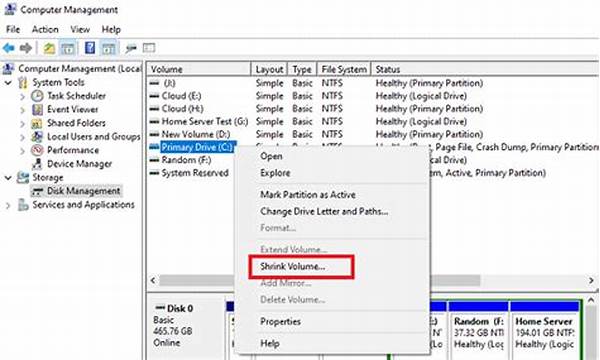
Task: Click the Show/Hide Console Tree toolbar icon
Action: coord(68,48)
